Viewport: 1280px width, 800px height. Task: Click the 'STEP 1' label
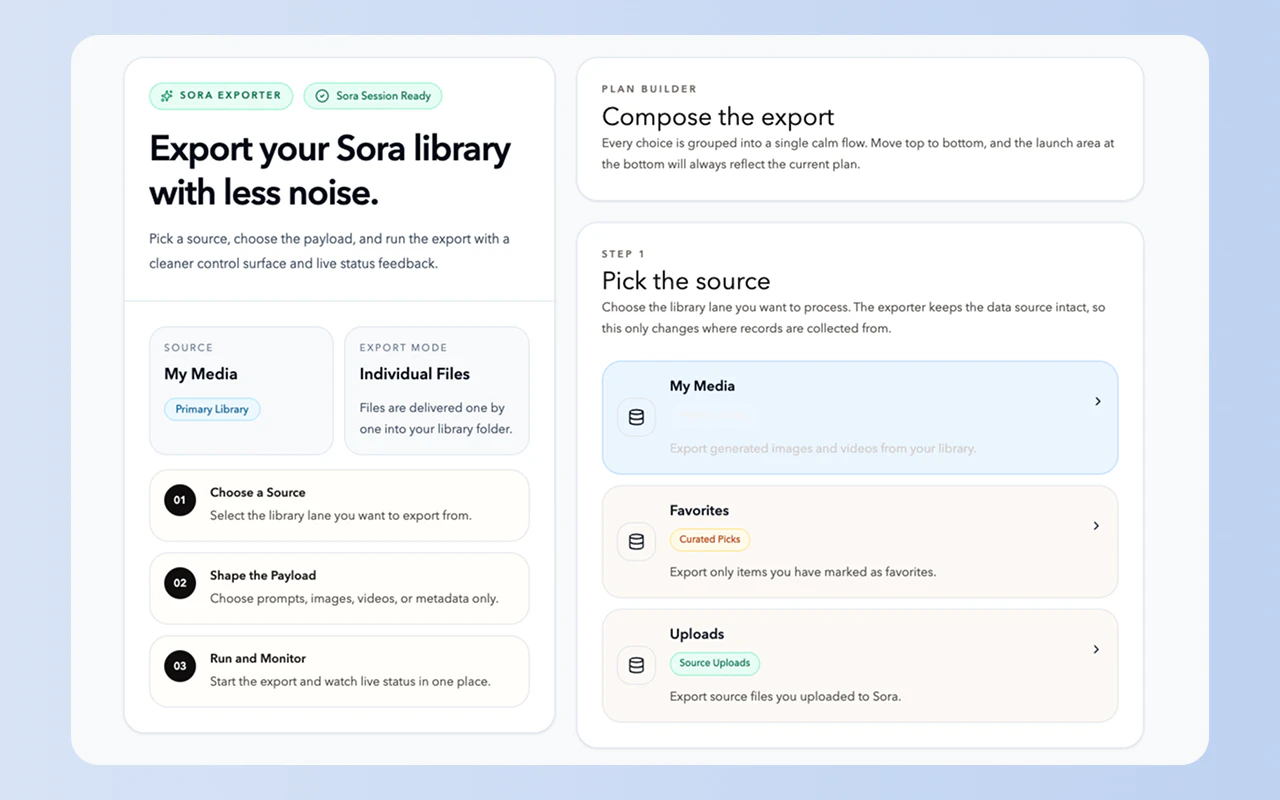(x=623, y=254)
